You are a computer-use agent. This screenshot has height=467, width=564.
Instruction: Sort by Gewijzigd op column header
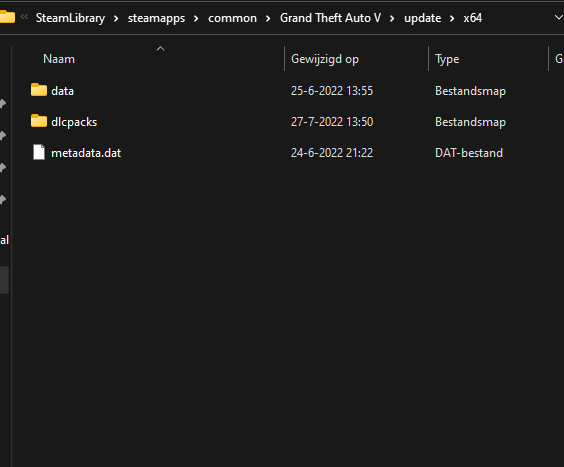click(x=325, y=59)
